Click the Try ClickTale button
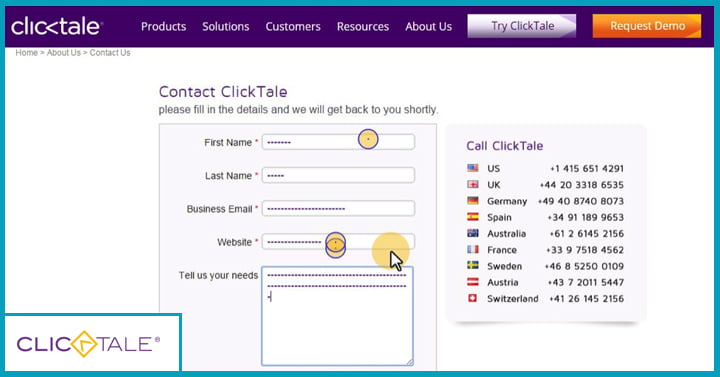720x377 pixels. [x=522, y=26]
